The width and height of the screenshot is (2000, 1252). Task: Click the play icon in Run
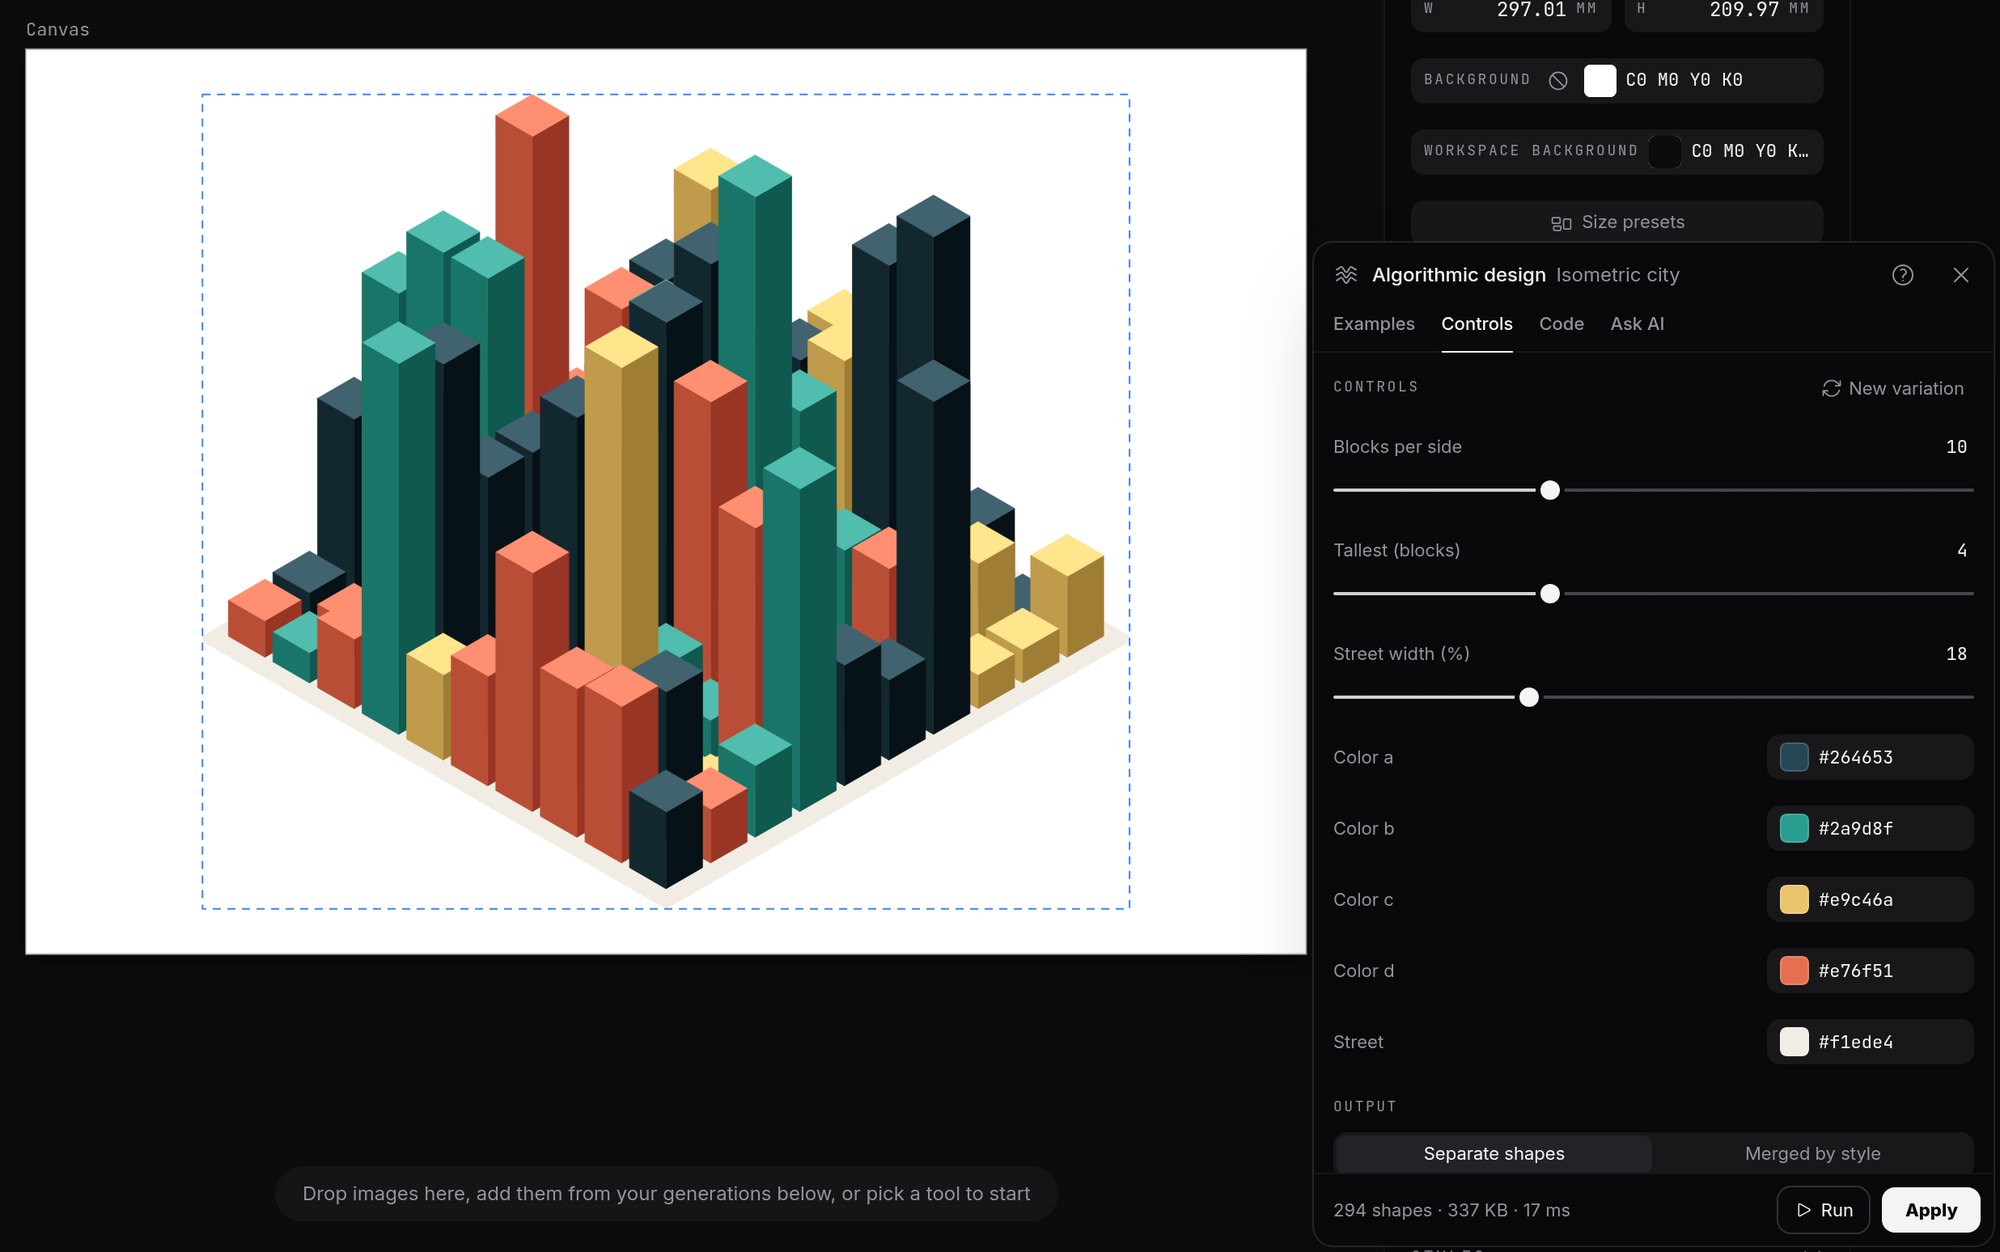[1804, 1210]
